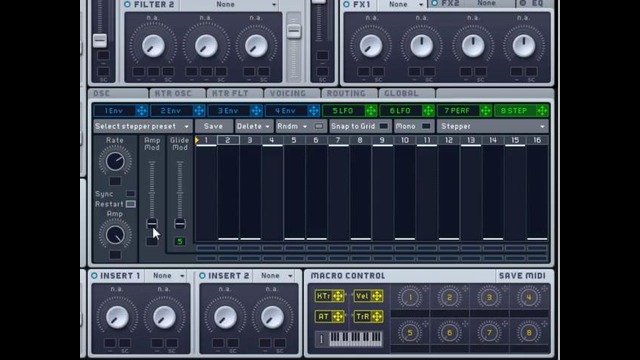The image size is (640, 360).
Task: Click the 8 STEP drag-assign cross icon
Action: tap(542, 111)
